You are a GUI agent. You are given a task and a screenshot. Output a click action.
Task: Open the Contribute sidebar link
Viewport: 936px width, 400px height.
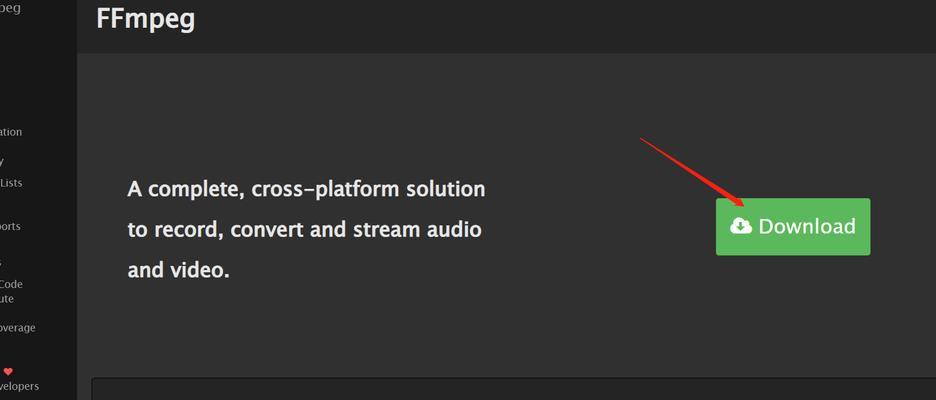[x=7, y=299]
